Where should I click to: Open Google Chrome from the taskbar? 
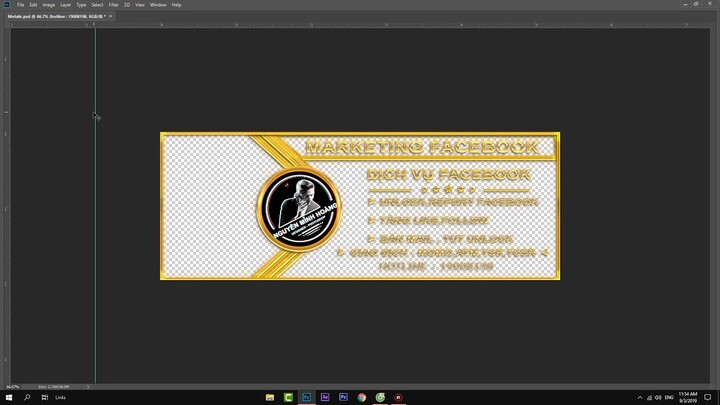(362, 397)
